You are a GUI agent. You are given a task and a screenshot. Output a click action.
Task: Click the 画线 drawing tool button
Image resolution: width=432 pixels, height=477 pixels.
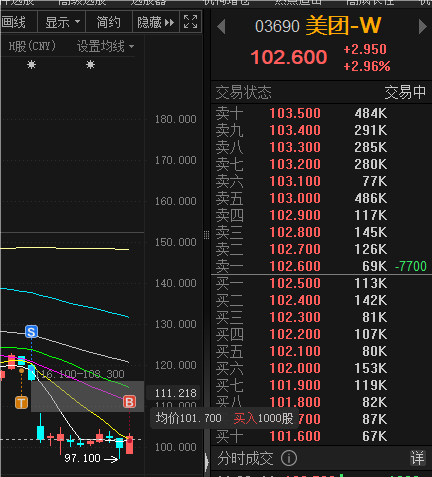[x=17, y=22]
